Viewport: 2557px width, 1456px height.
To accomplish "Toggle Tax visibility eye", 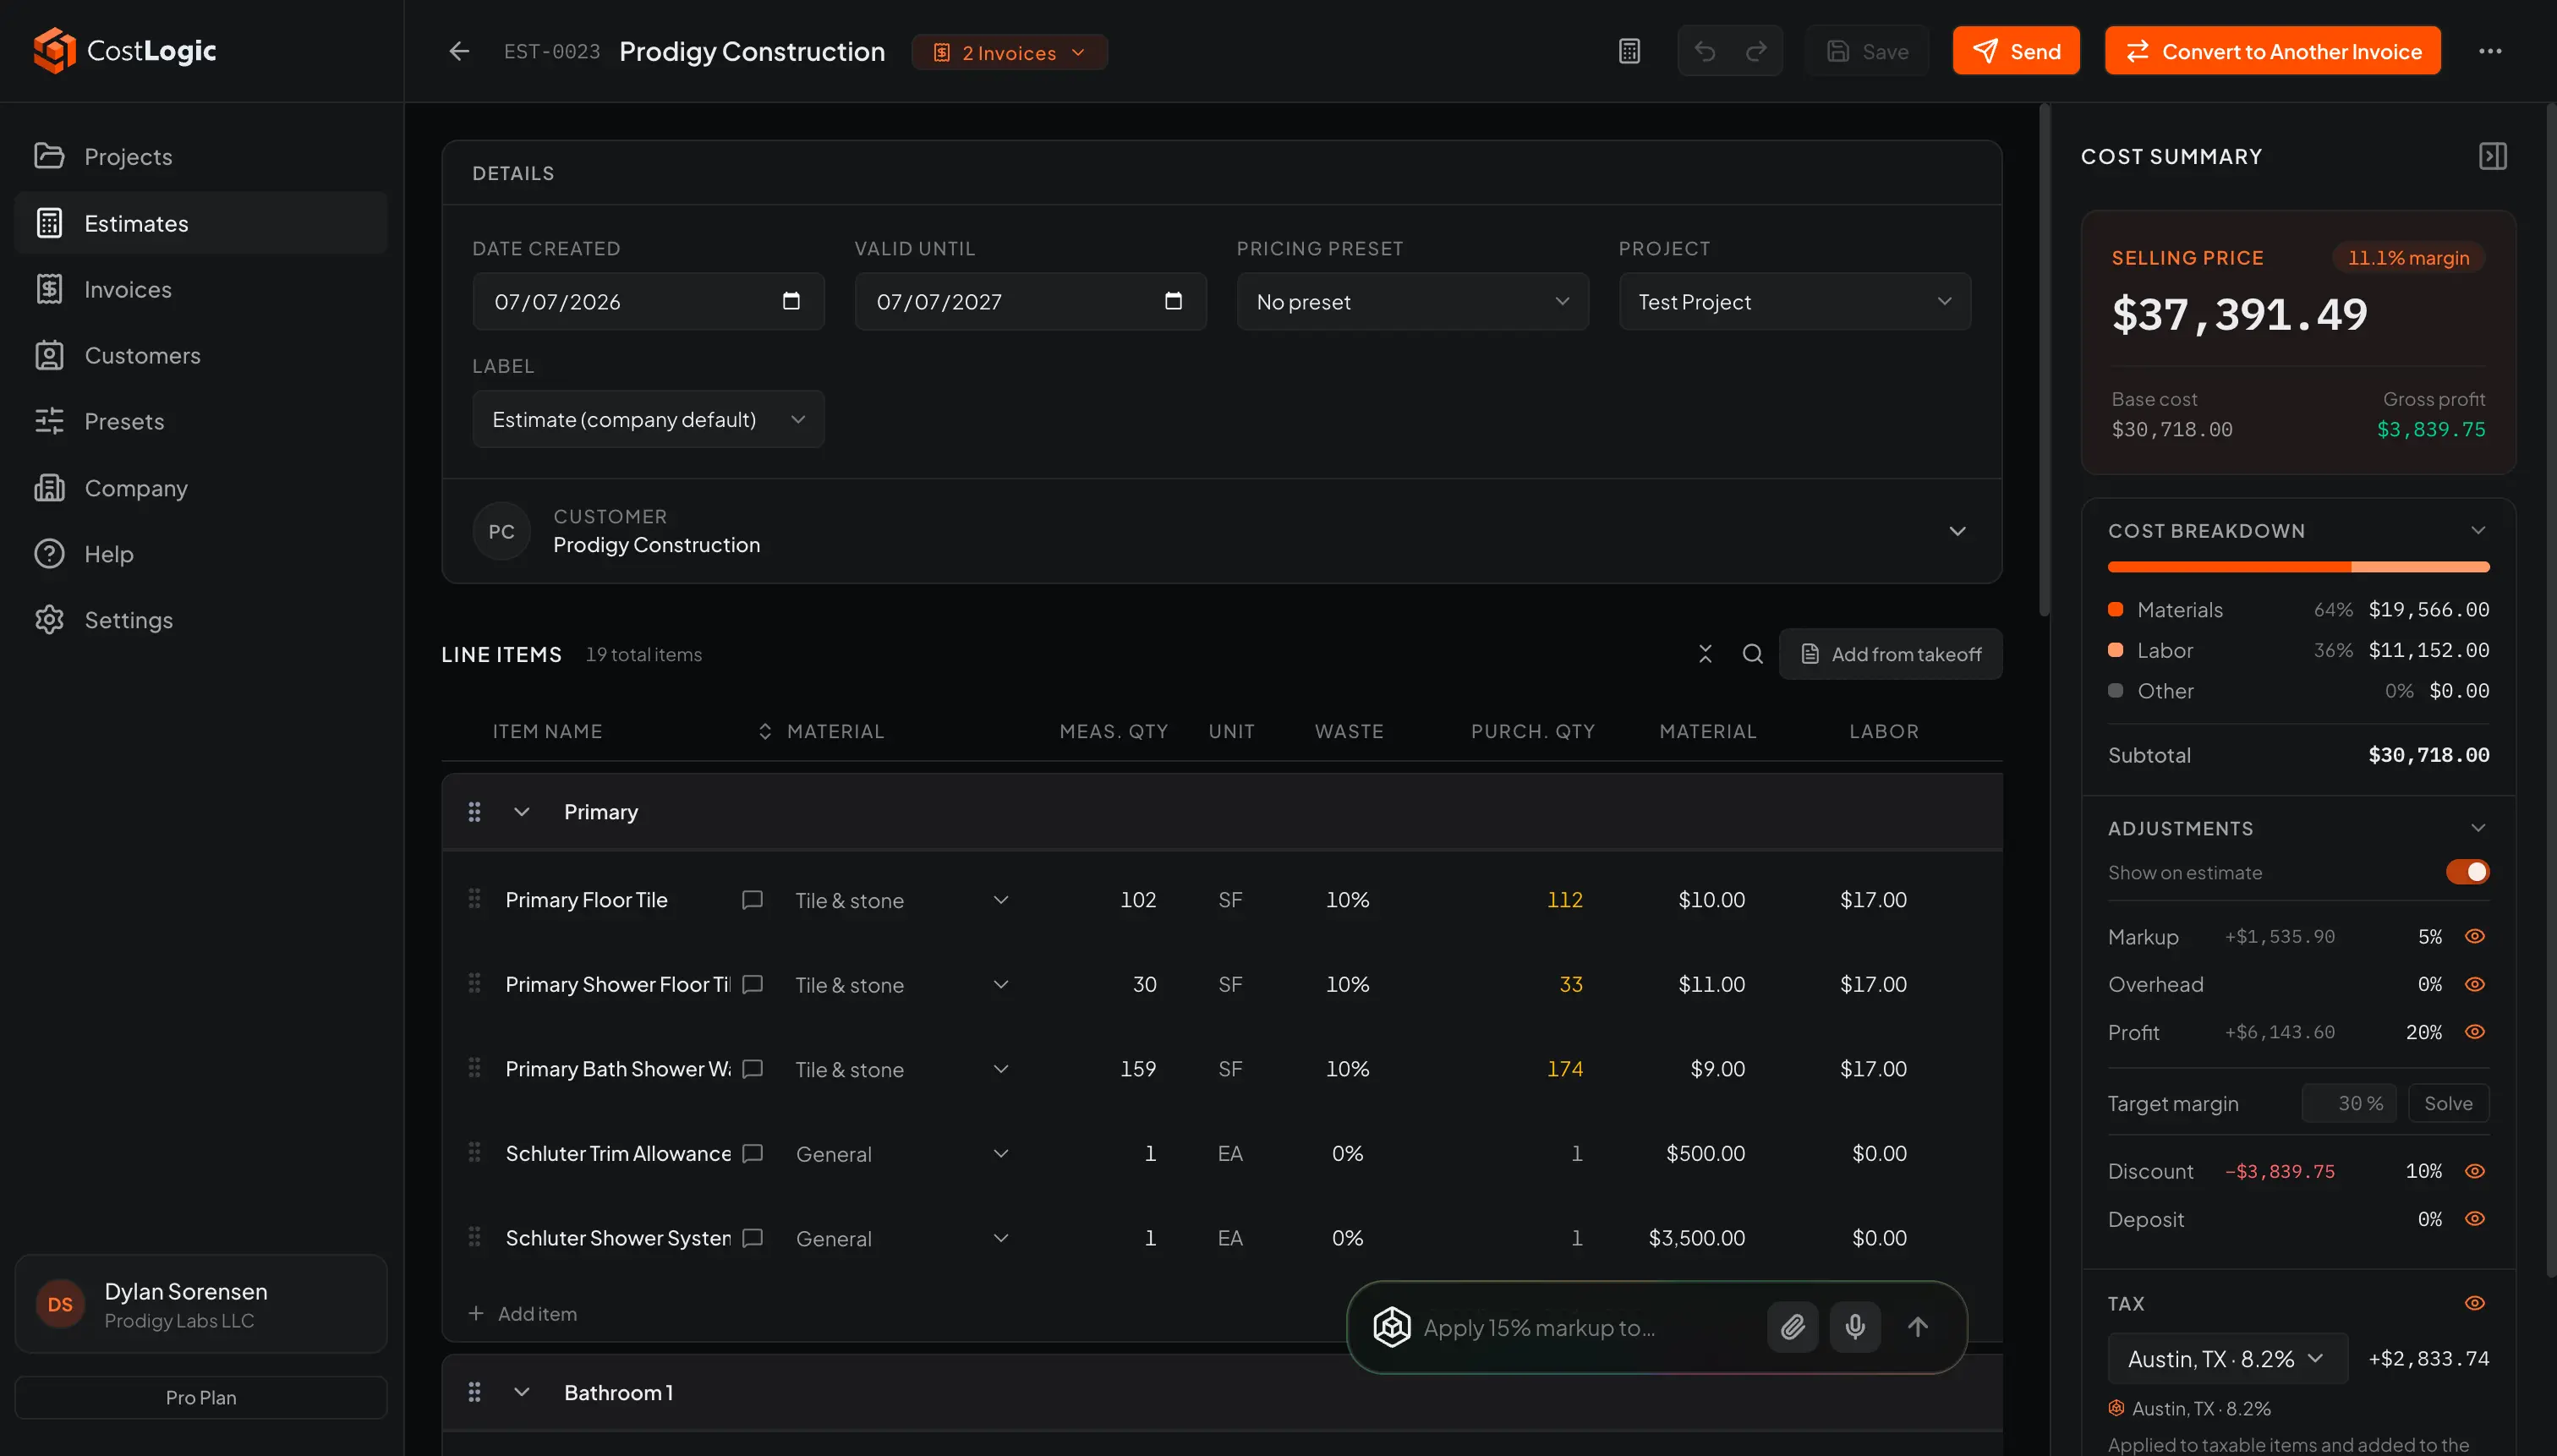I will pyautogui.click(x=2474, y=1303).
